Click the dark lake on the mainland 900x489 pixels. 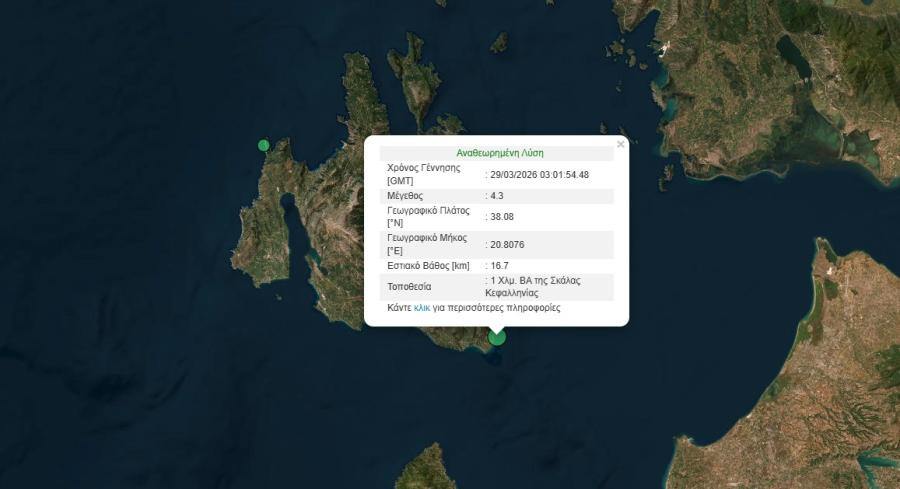tap(793, 56)
